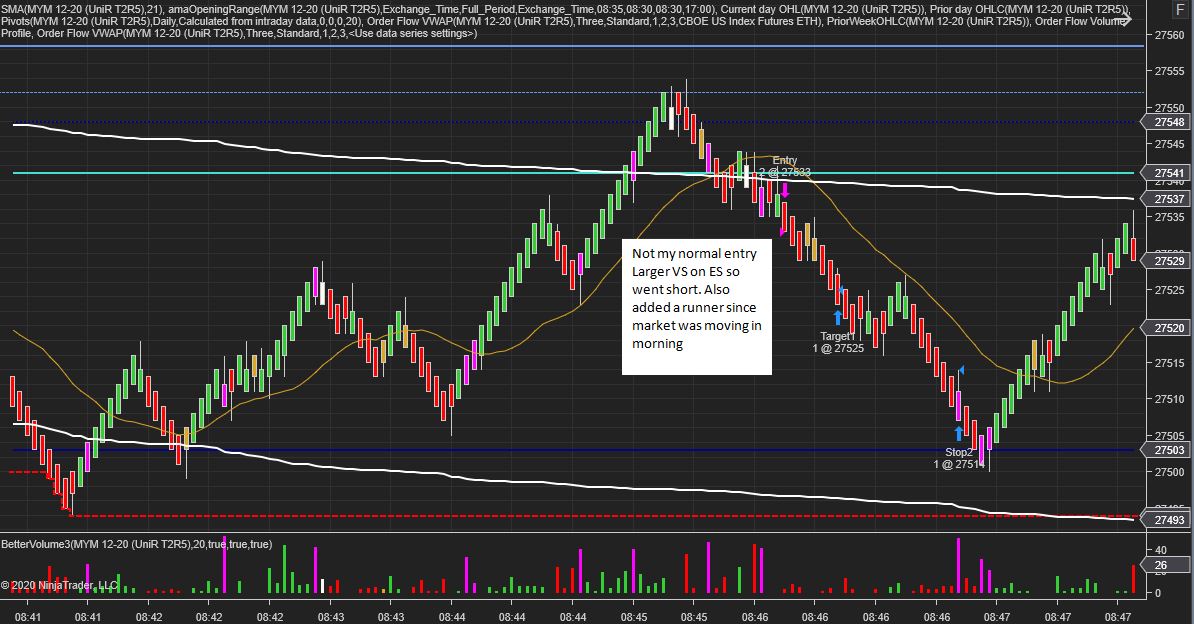Click the right arrow icon after indicator labels
Viewport: 1194px width, 624px height.
tap(1123, 18)
